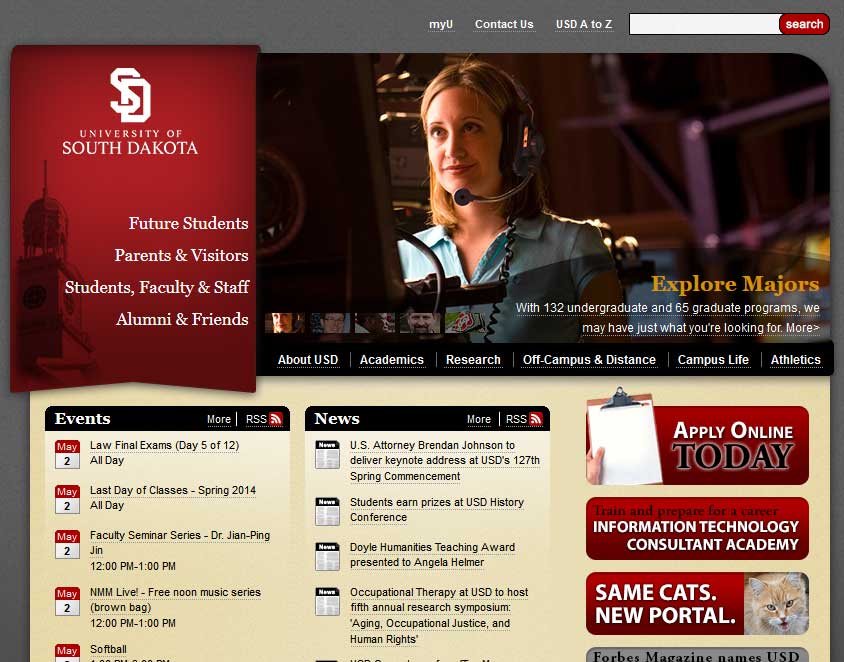
Task: Click calendar icon for NMM Live event
Action: [67, 601]
